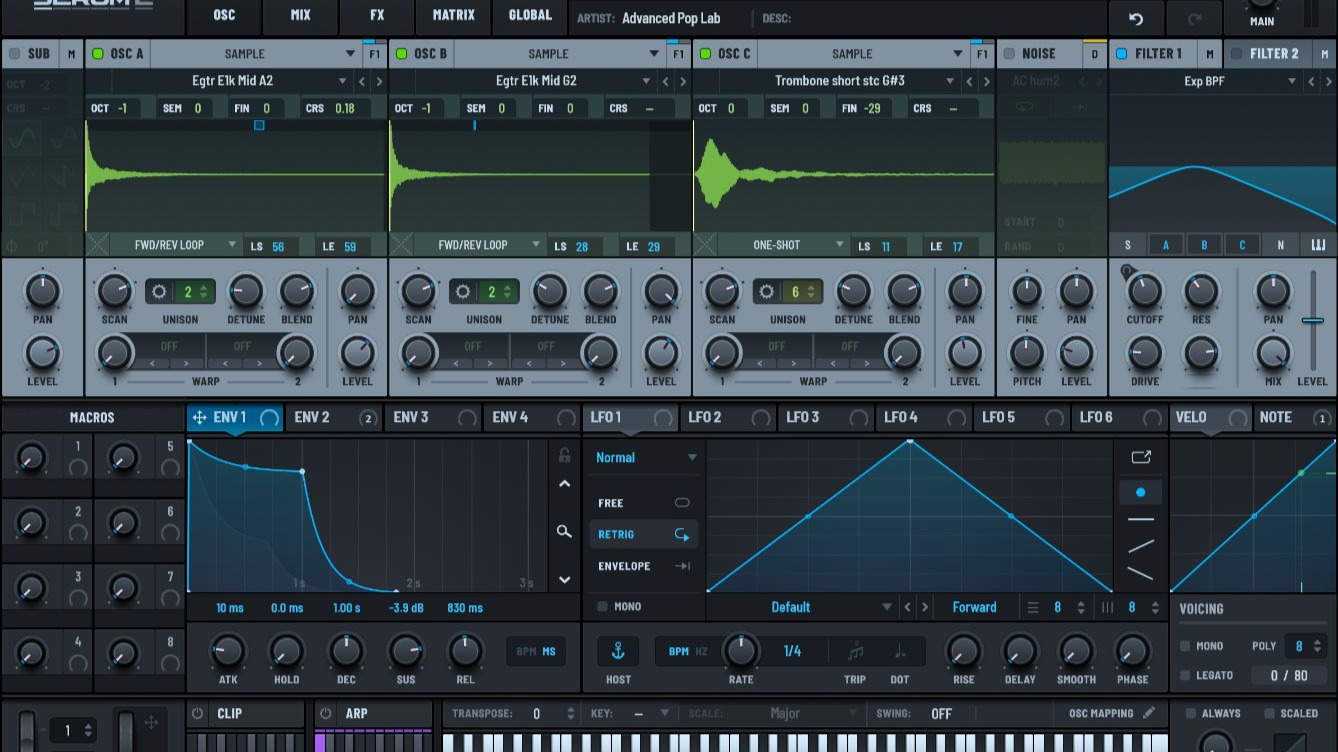Enable FILTER 2
This screenshot has width=1338, height=752.
pyautogui.click(x=1237, y=54)
